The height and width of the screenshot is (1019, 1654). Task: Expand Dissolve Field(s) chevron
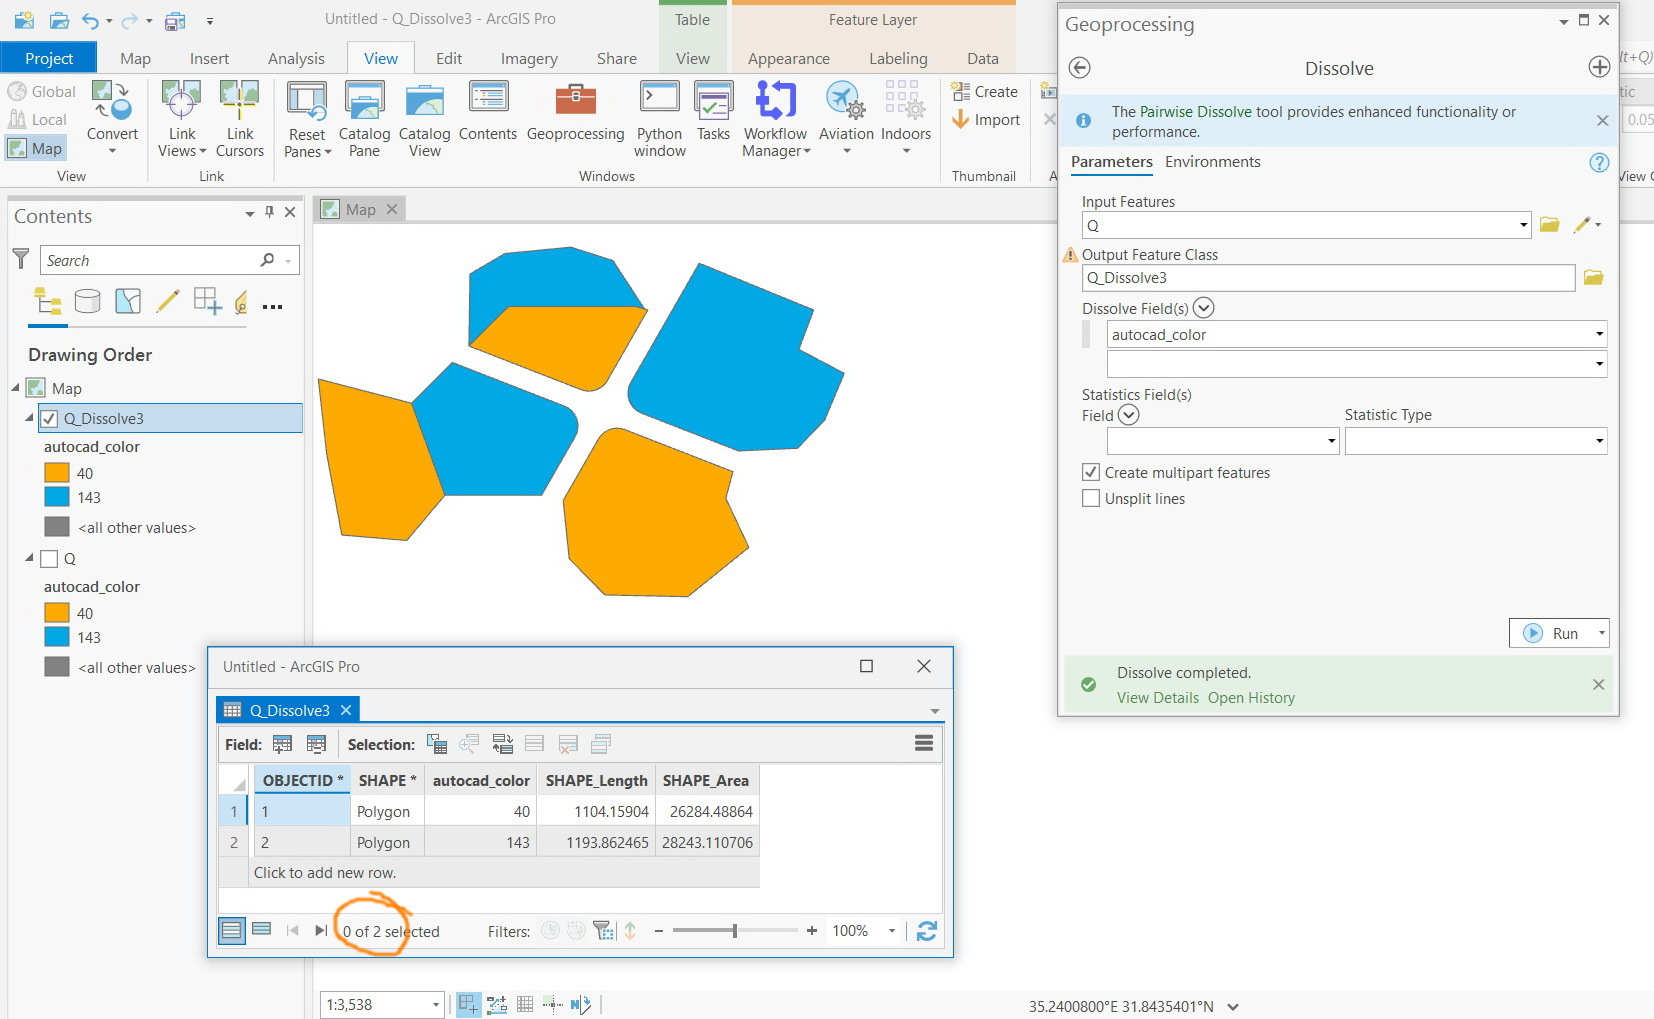click(1203, 308)
